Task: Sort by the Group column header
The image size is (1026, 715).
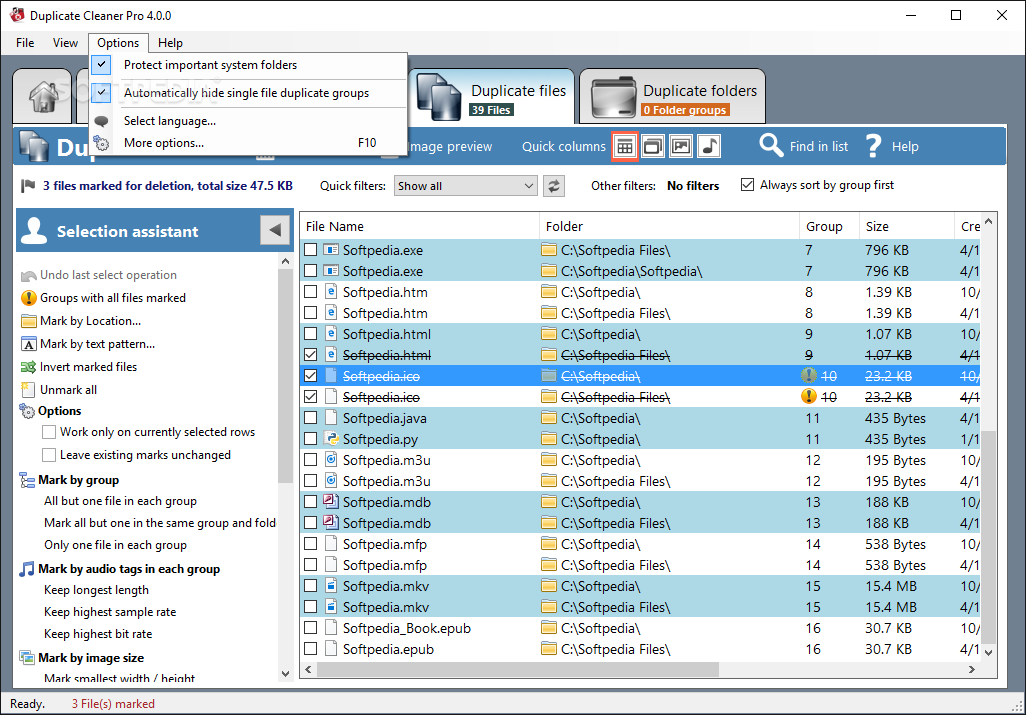Action: (828, 226)
